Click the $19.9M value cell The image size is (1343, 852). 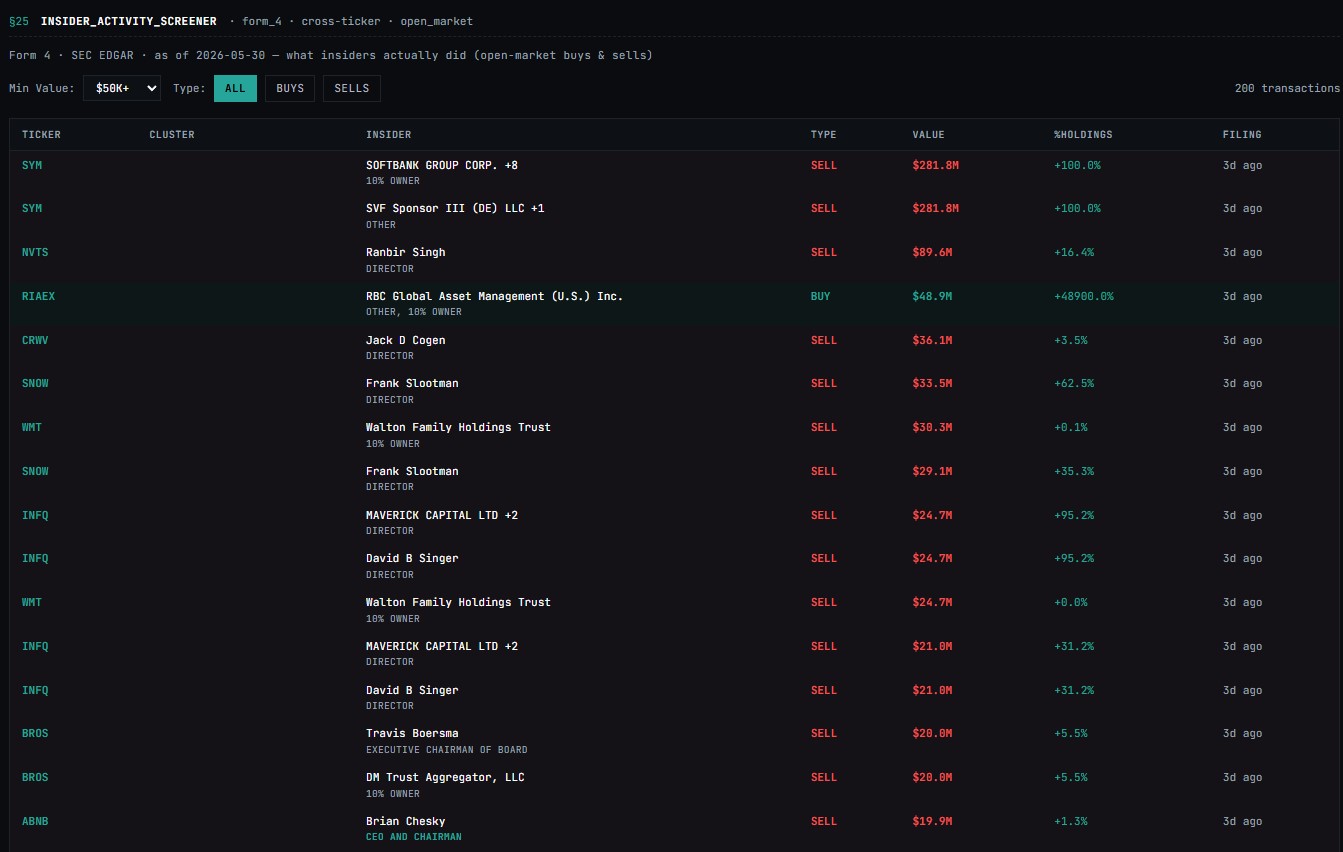point(933,821)
